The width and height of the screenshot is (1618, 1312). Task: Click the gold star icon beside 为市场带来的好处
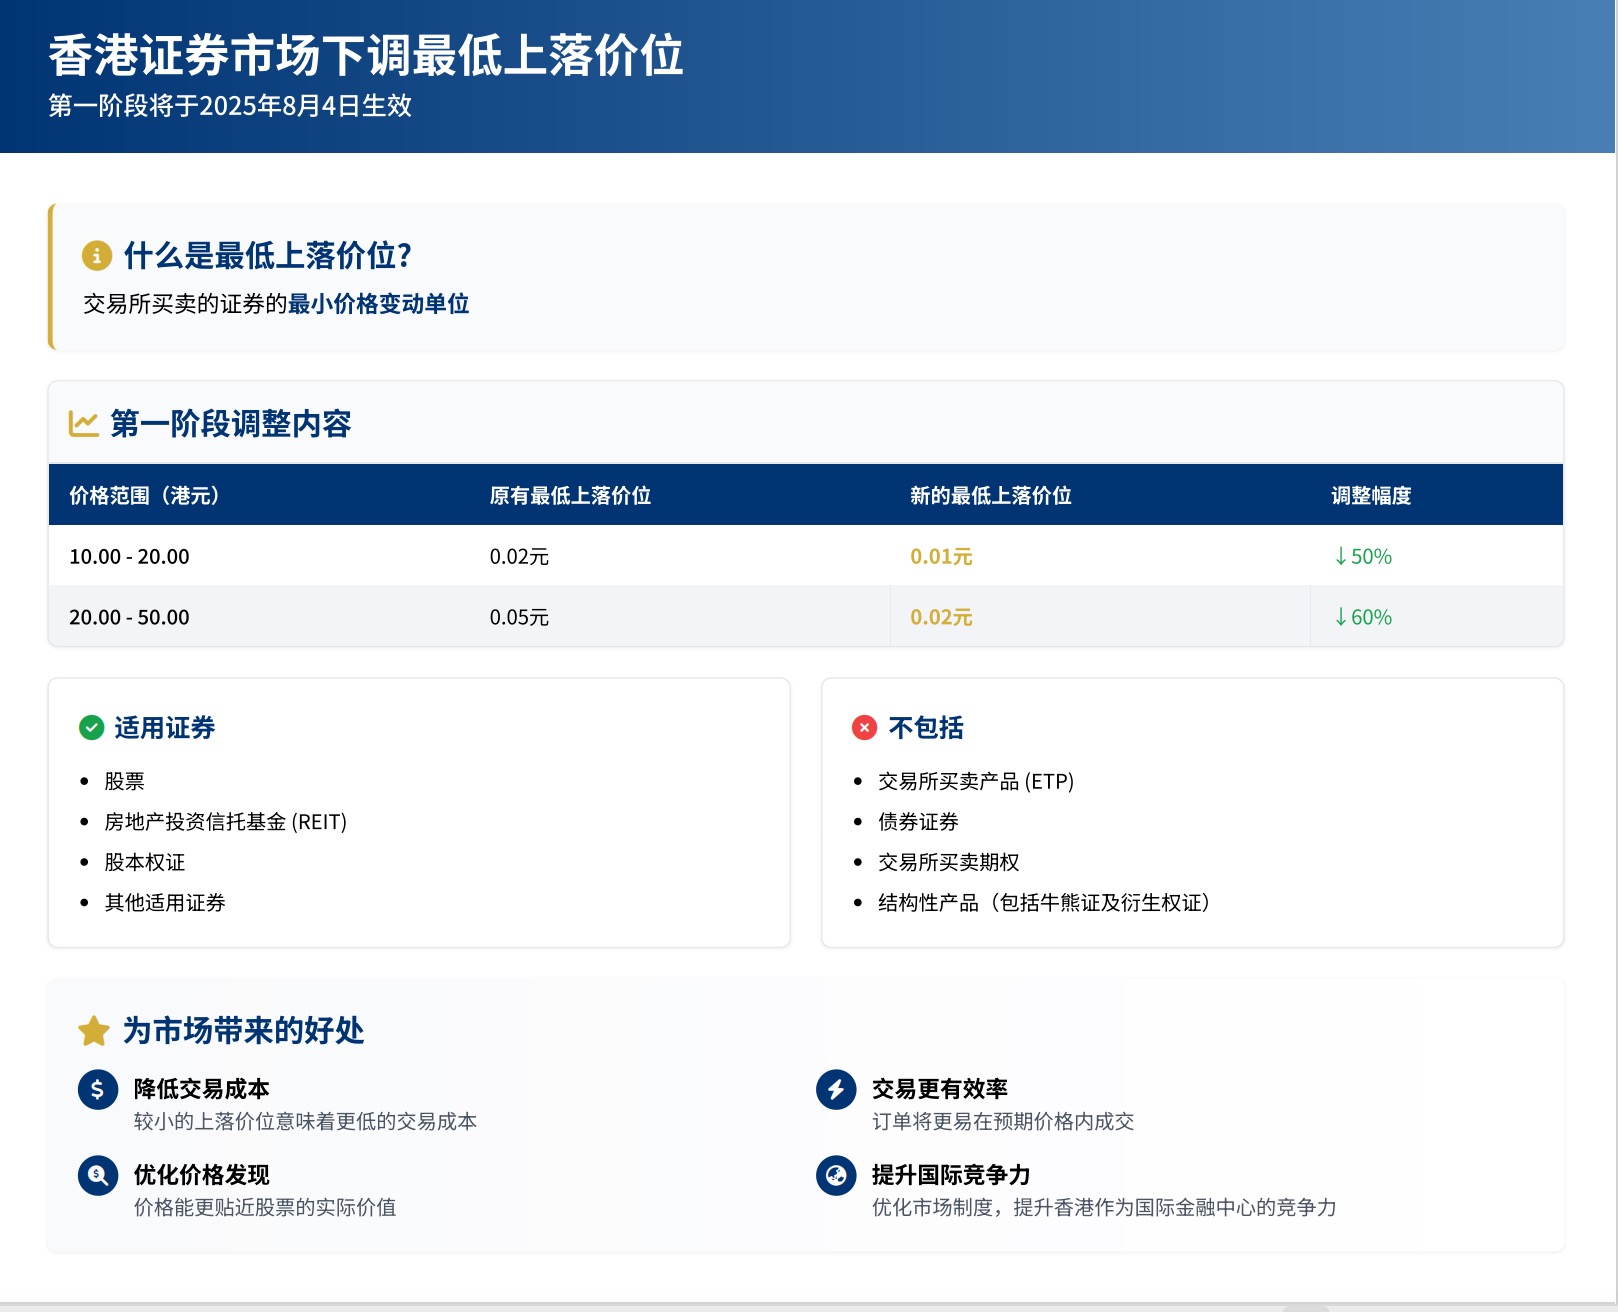point(94,1031)
